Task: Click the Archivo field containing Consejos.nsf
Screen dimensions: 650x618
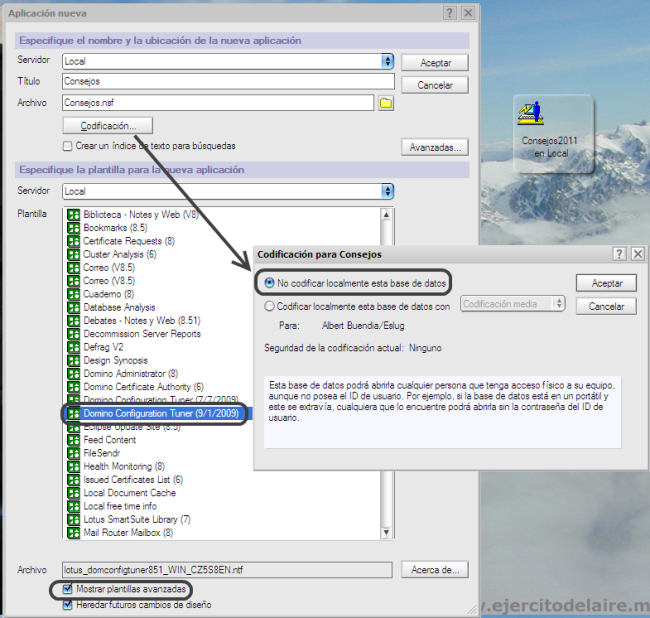Action: click(x=218, y=103)
